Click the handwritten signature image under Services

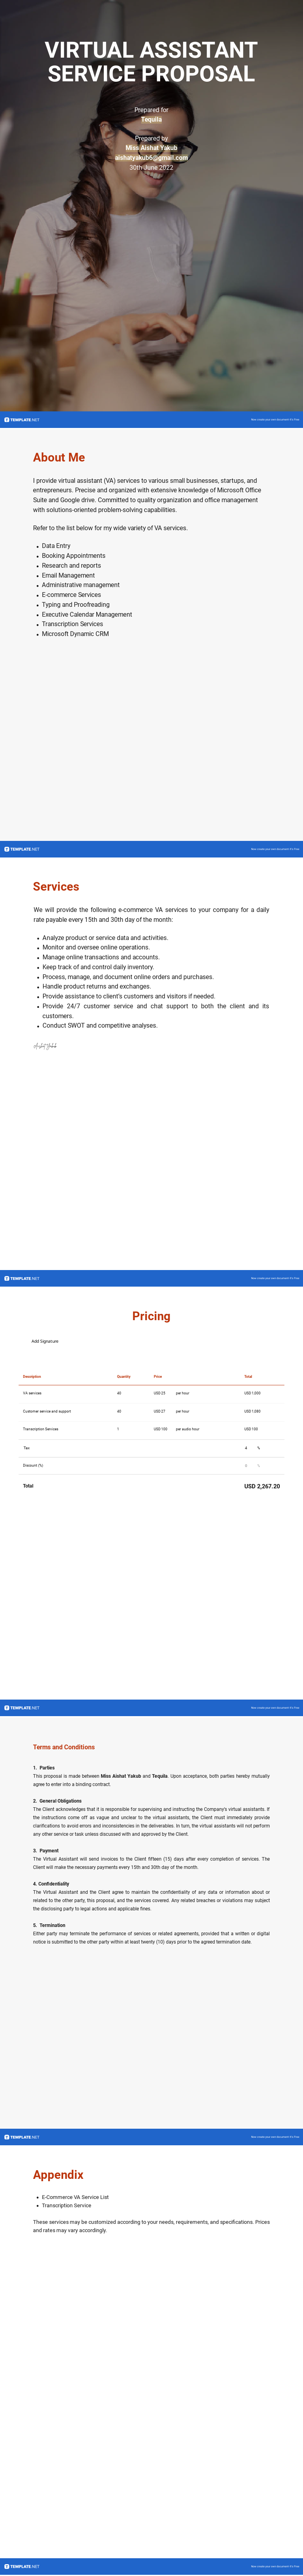(x=45, y=1046)
